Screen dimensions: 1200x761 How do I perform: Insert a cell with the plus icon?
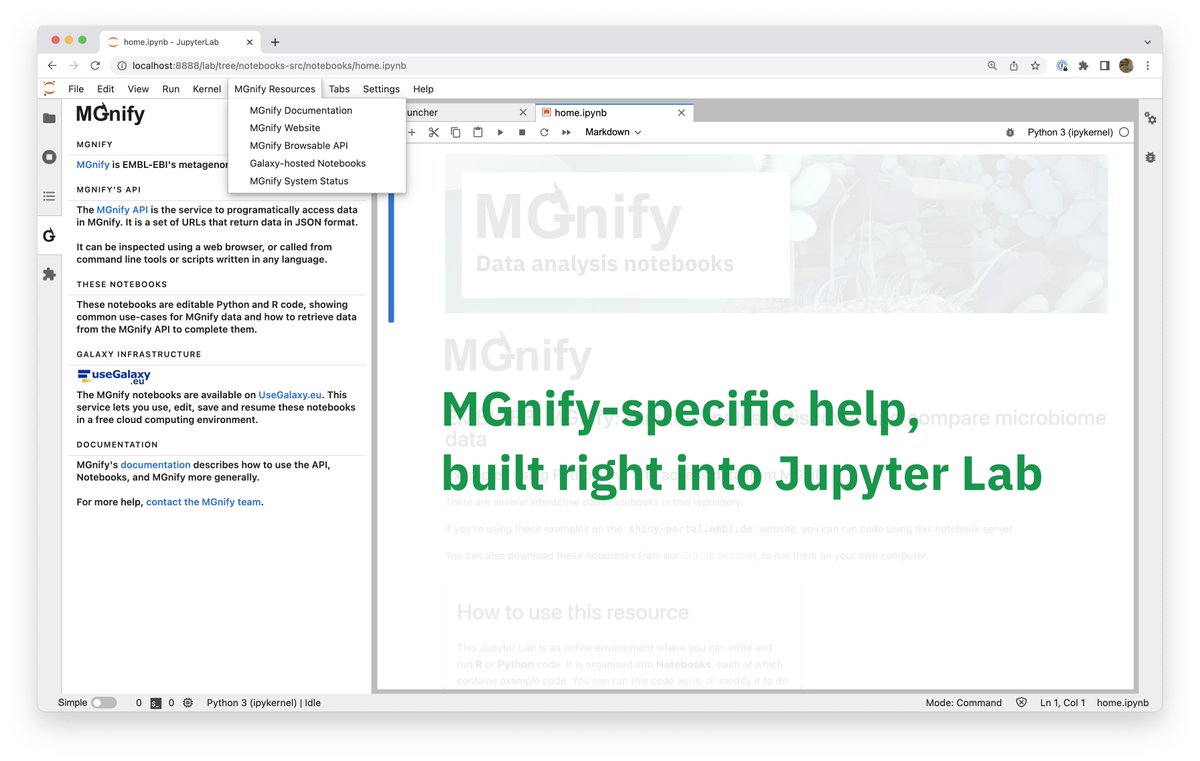(411, 132)
